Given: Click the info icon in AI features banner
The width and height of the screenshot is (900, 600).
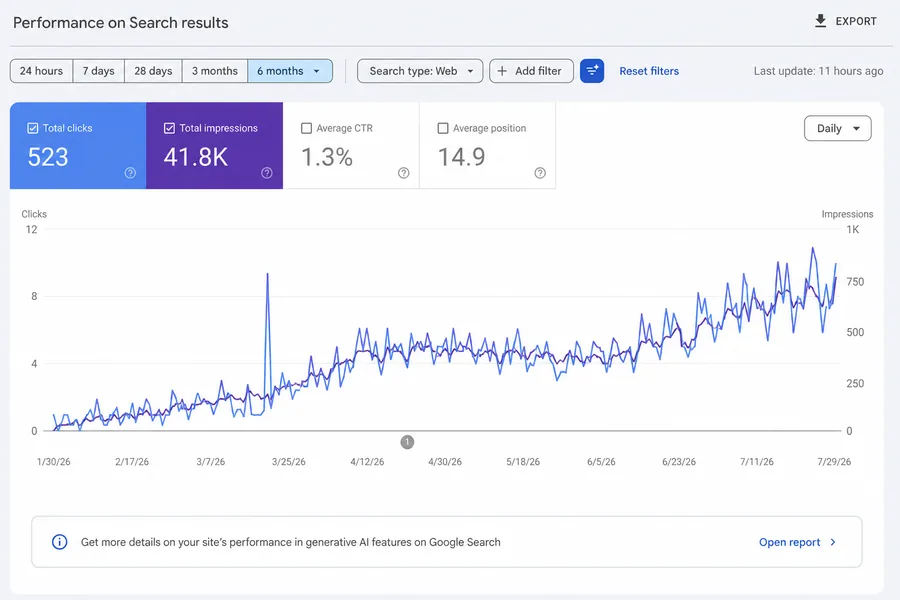Looking at the screenshot, I should [60, 542].
